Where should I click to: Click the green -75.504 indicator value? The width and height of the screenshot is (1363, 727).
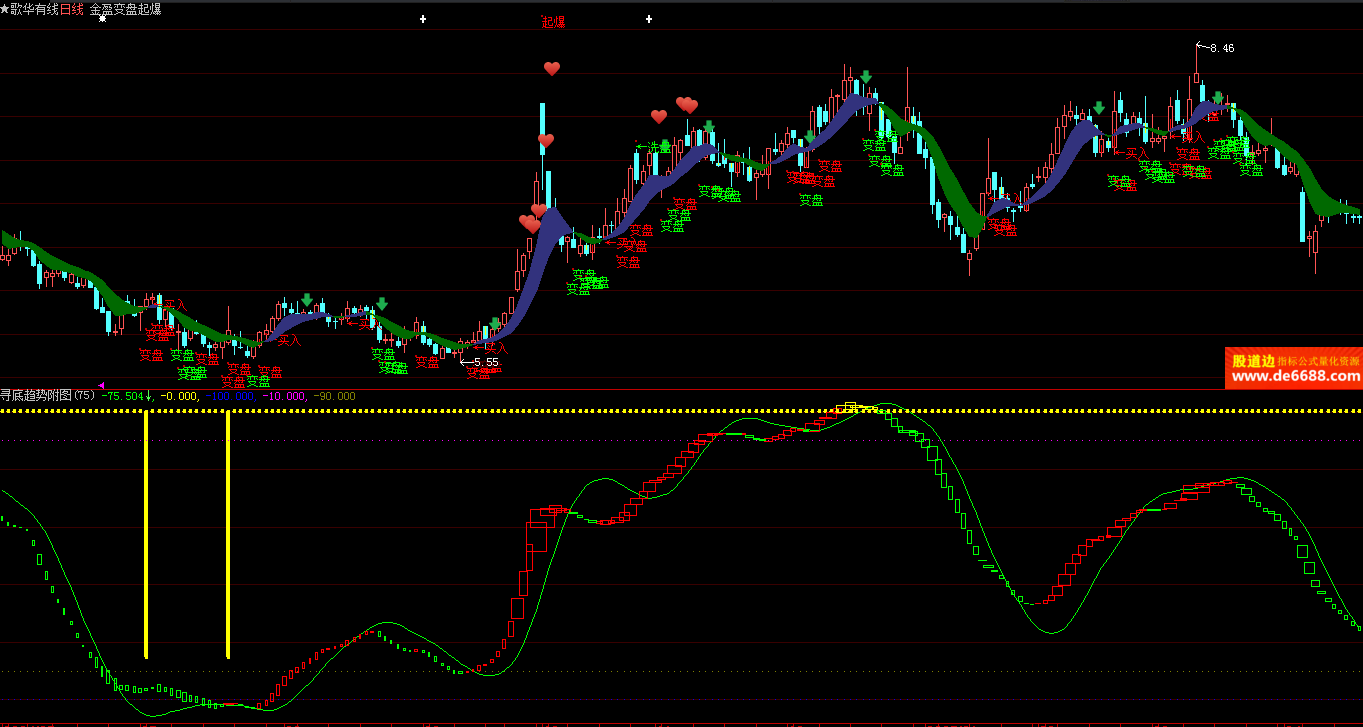123,396
